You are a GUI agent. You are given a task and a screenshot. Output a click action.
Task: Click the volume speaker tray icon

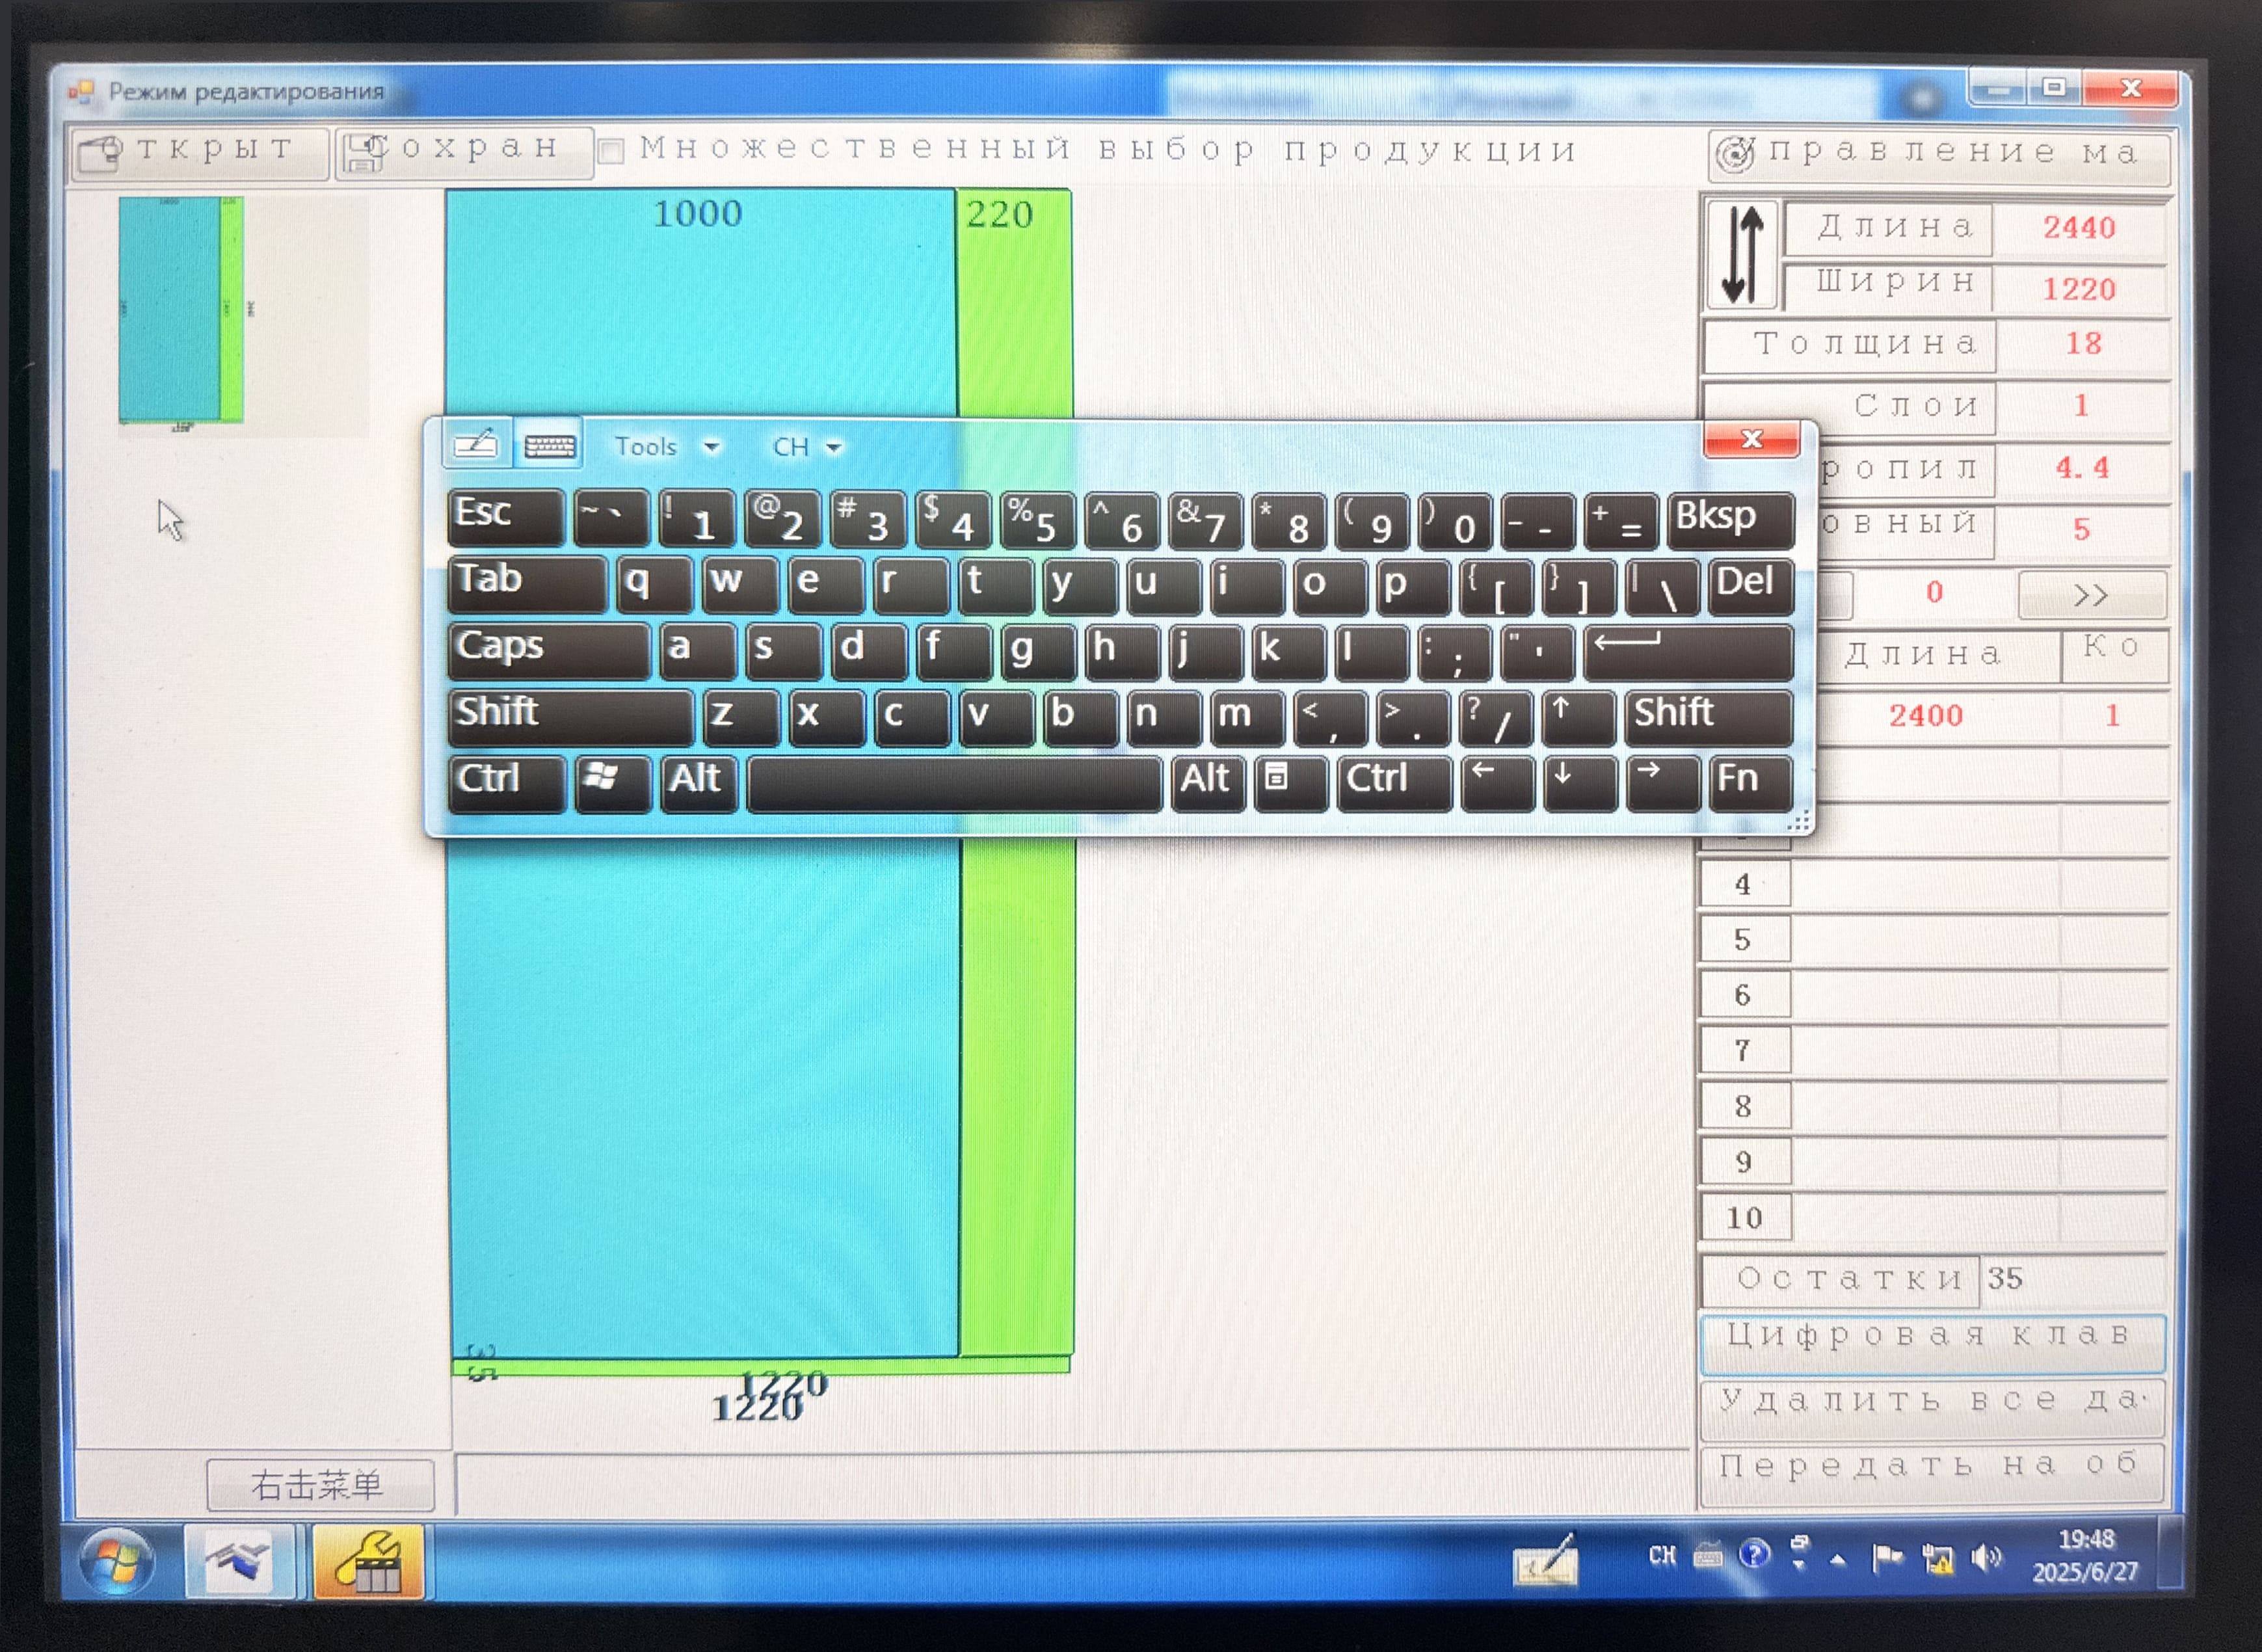[1985, 1557]
